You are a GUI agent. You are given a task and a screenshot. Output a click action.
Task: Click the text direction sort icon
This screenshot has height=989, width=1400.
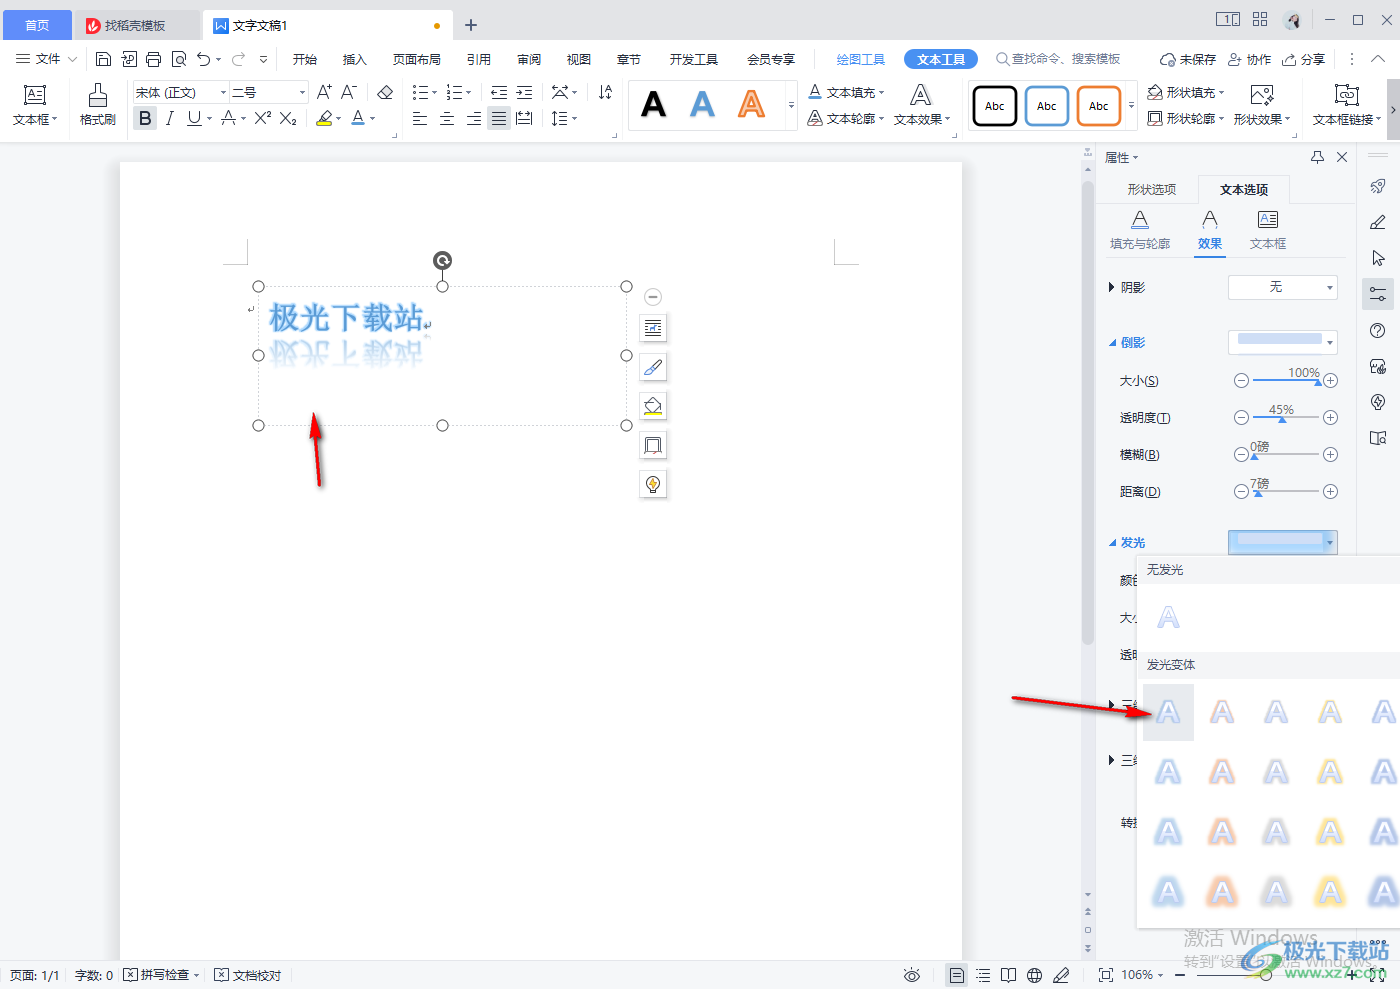[605, 92]
